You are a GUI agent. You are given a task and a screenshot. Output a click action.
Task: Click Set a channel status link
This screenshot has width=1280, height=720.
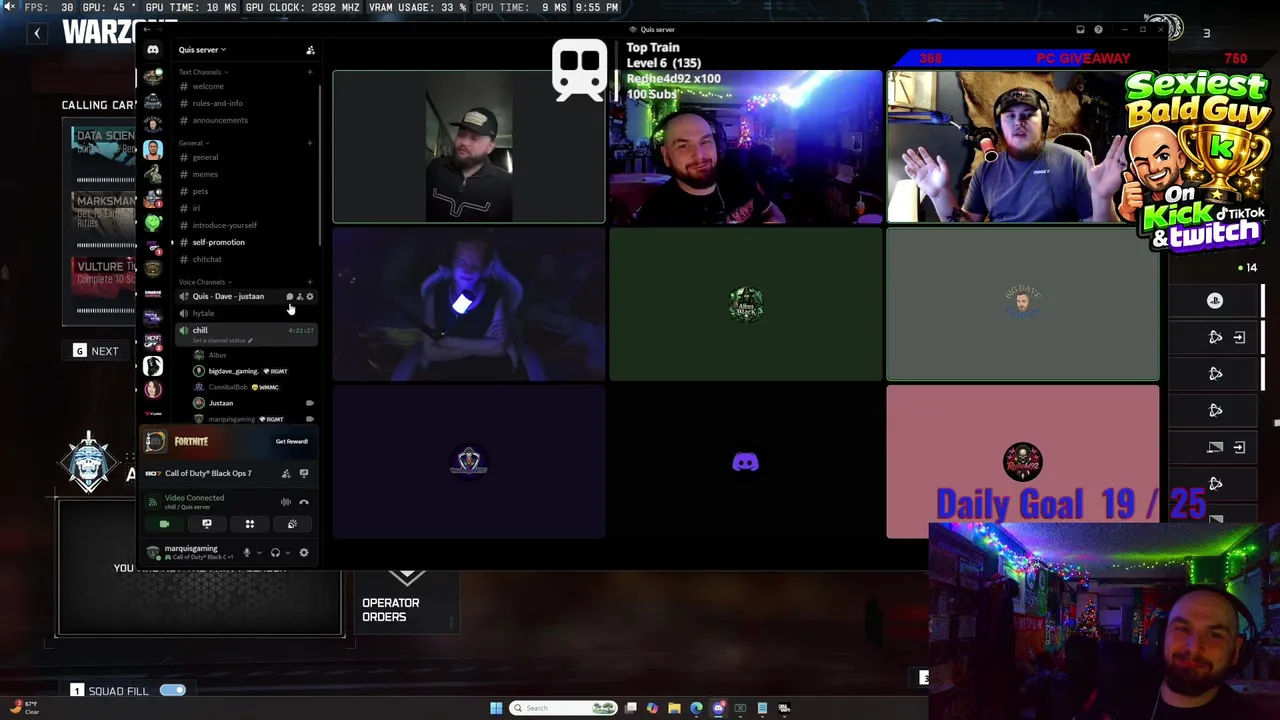[x=220, y=340]
